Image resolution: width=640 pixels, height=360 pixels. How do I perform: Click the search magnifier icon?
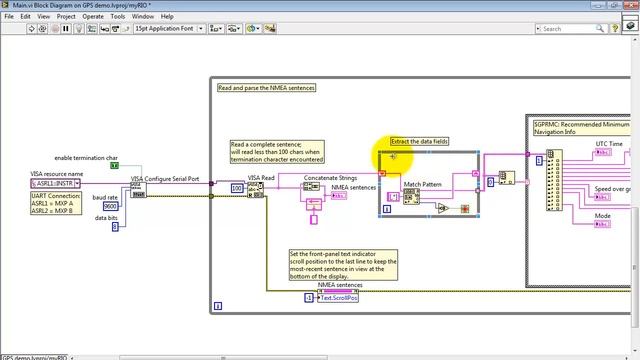[600, 29]
